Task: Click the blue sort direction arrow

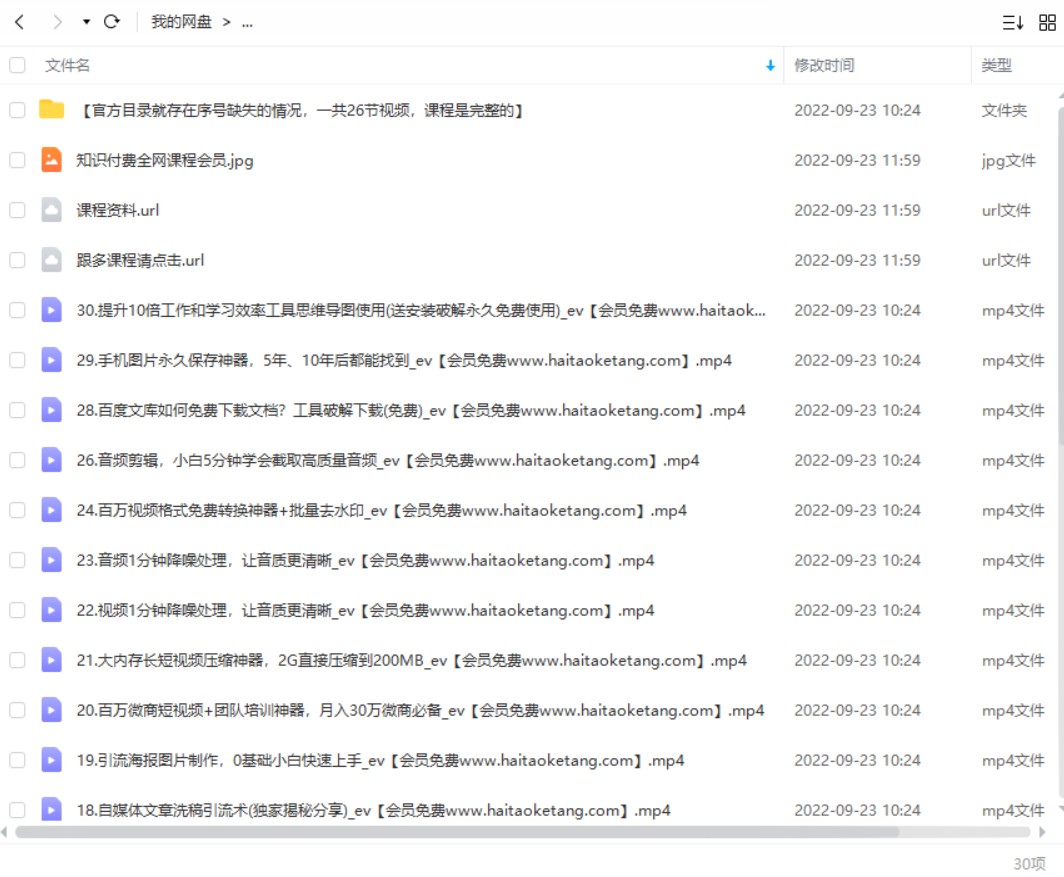Action: 770,65
